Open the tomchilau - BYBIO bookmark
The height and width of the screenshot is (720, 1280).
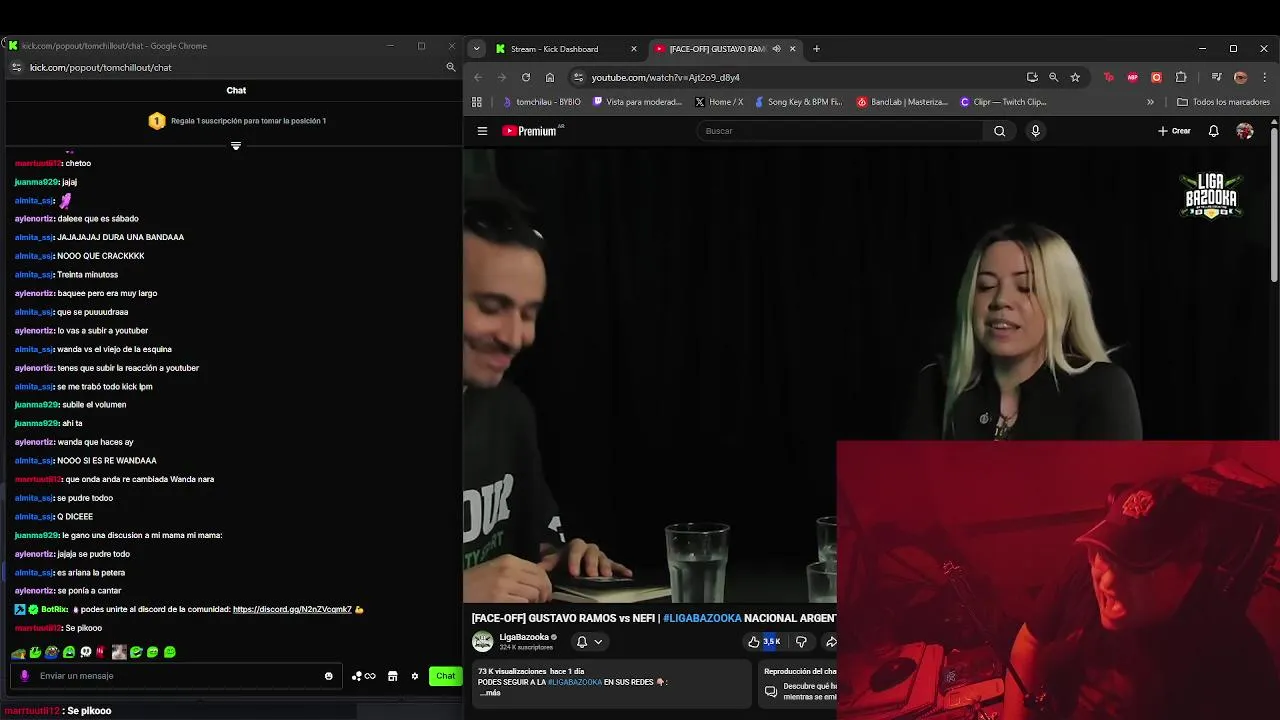coord(541,102)
